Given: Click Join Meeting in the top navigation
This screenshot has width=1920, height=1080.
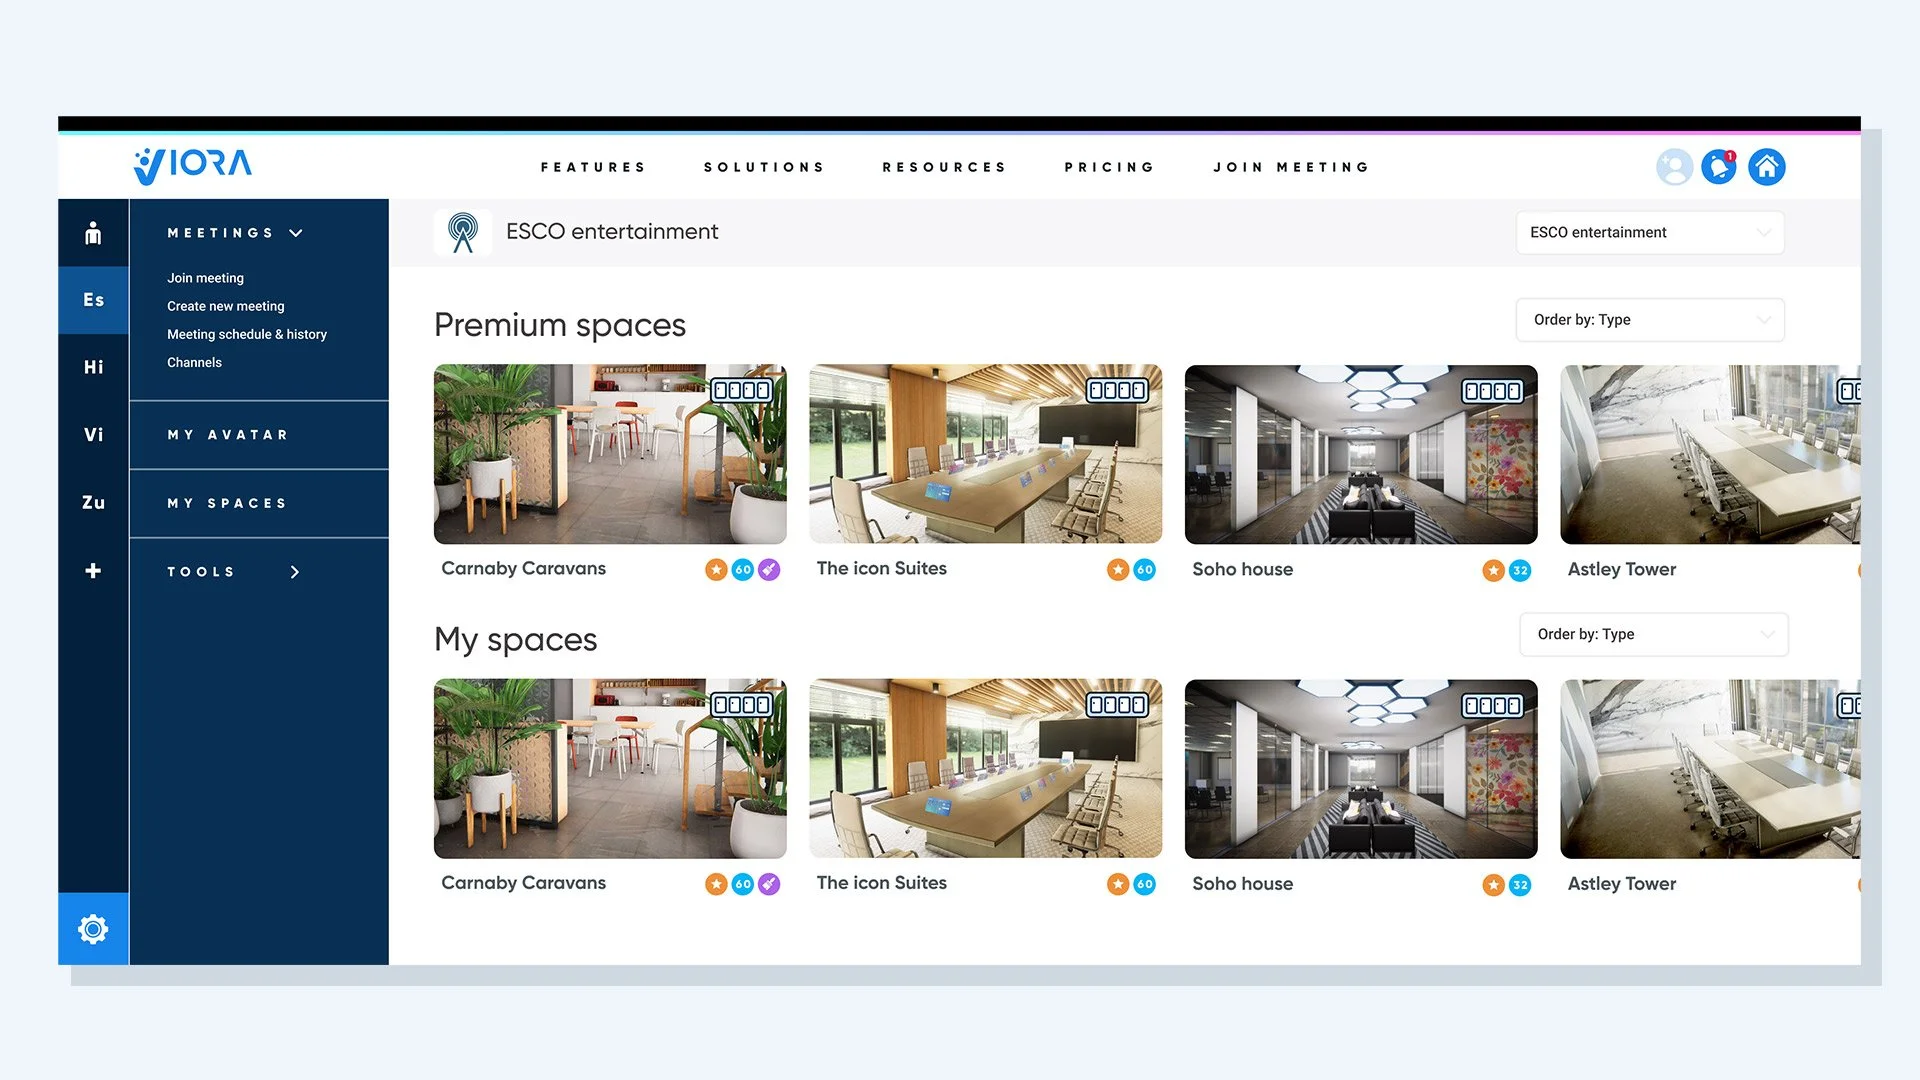Looking at the screenshot, I should 1291,167.
